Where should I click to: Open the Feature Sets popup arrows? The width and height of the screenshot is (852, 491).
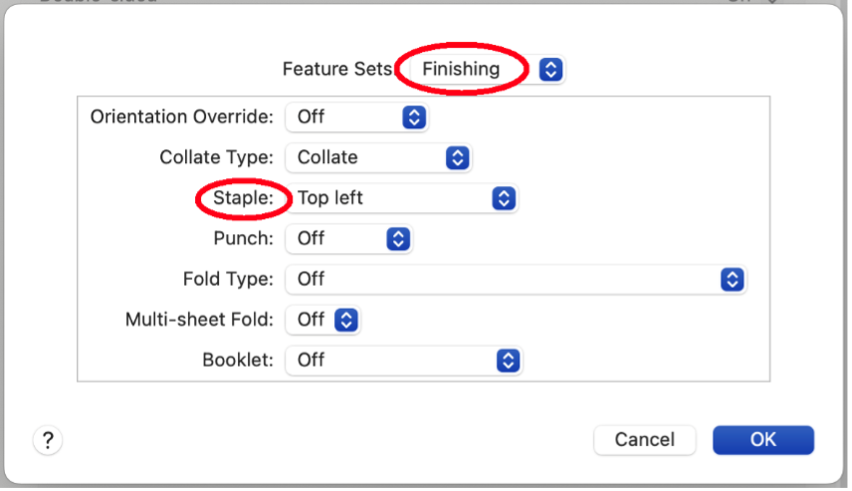click(550, 70)
